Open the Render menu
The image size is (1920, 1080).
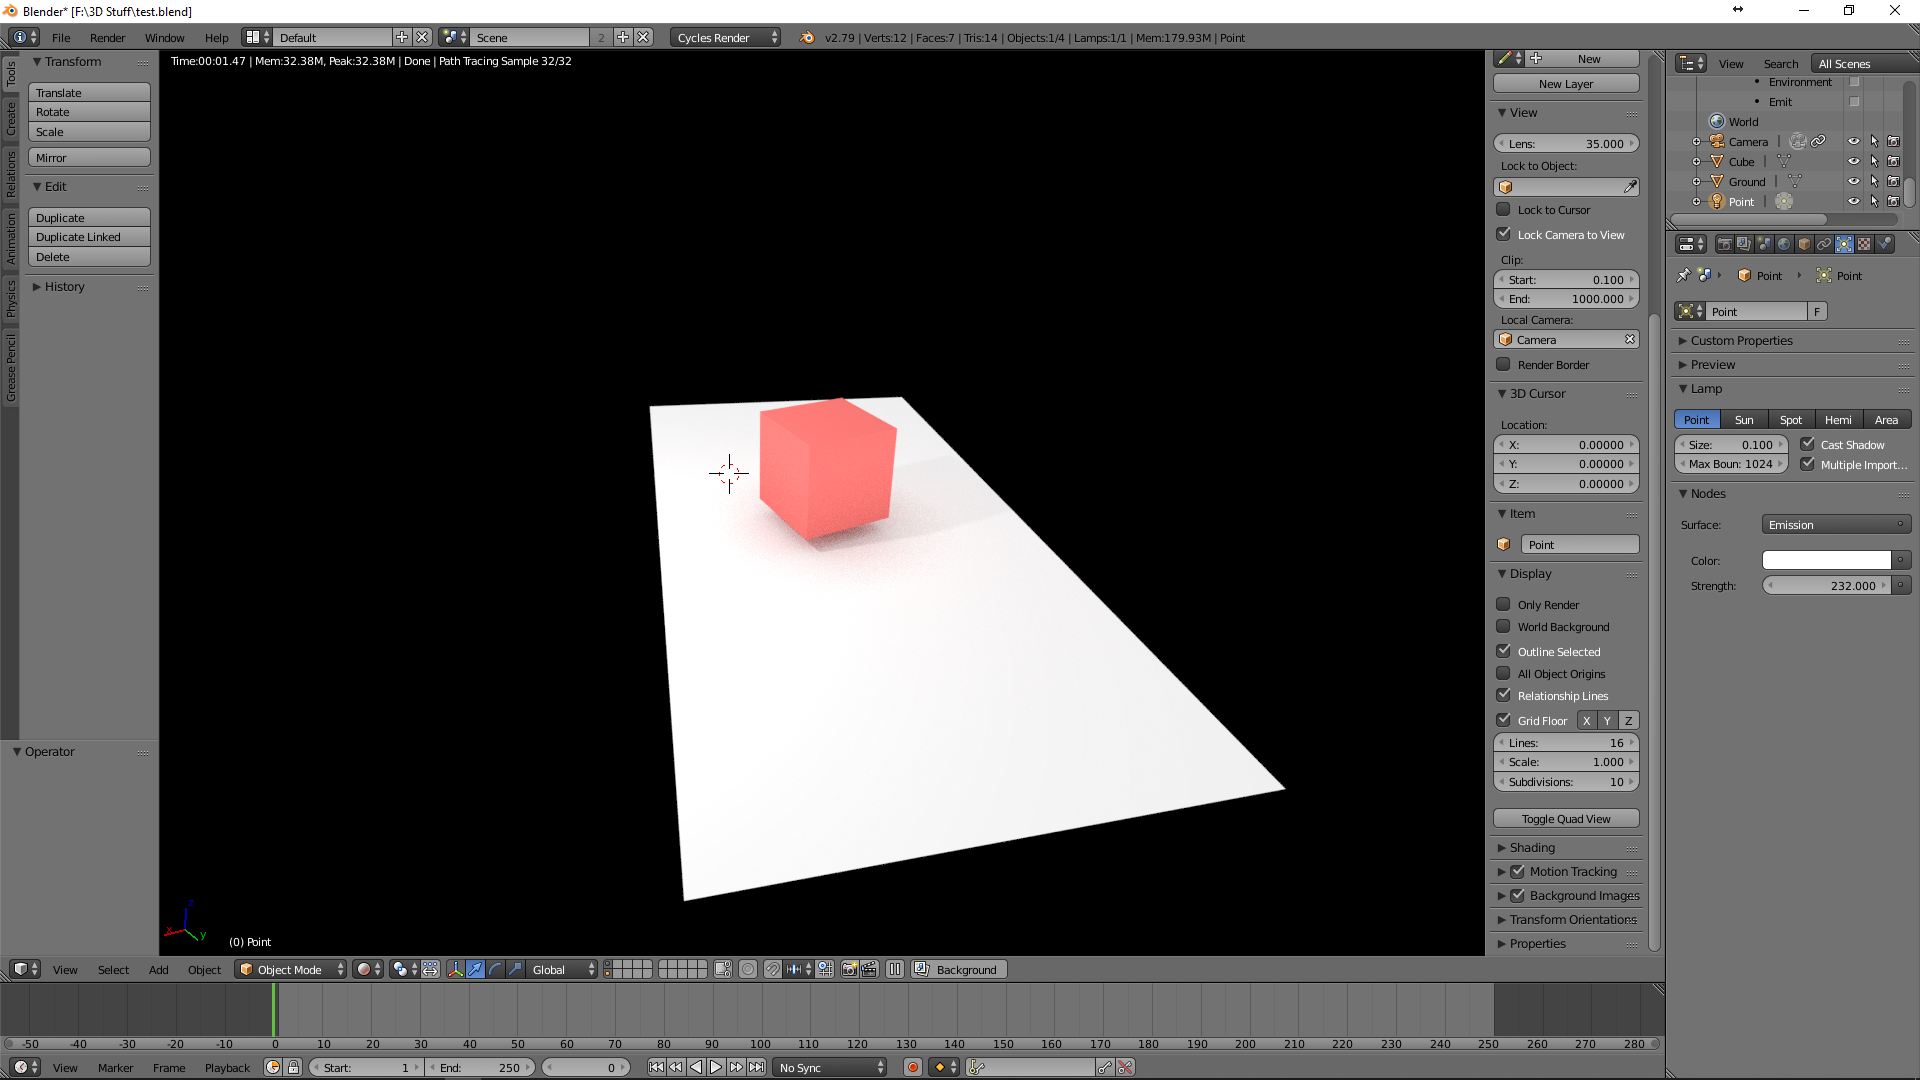pos(107,37)
